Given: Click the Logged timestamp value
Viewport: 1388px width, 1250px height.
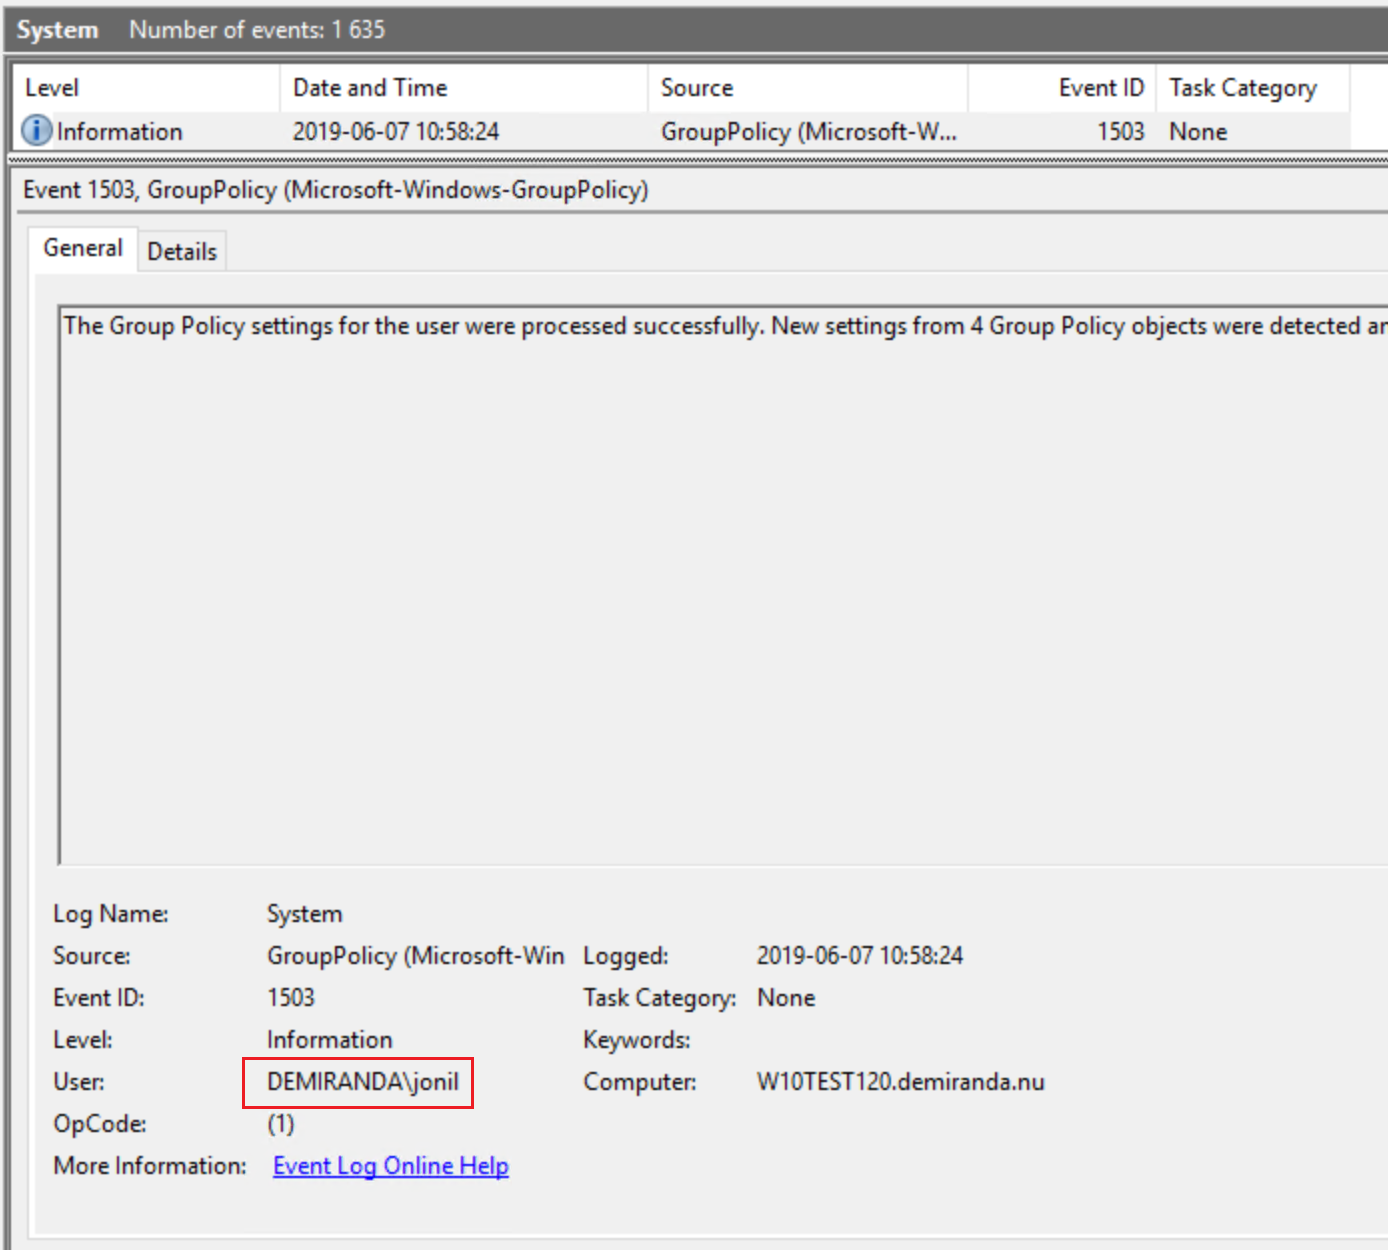Looking at the screenshot, I should [x=860, y=955].
